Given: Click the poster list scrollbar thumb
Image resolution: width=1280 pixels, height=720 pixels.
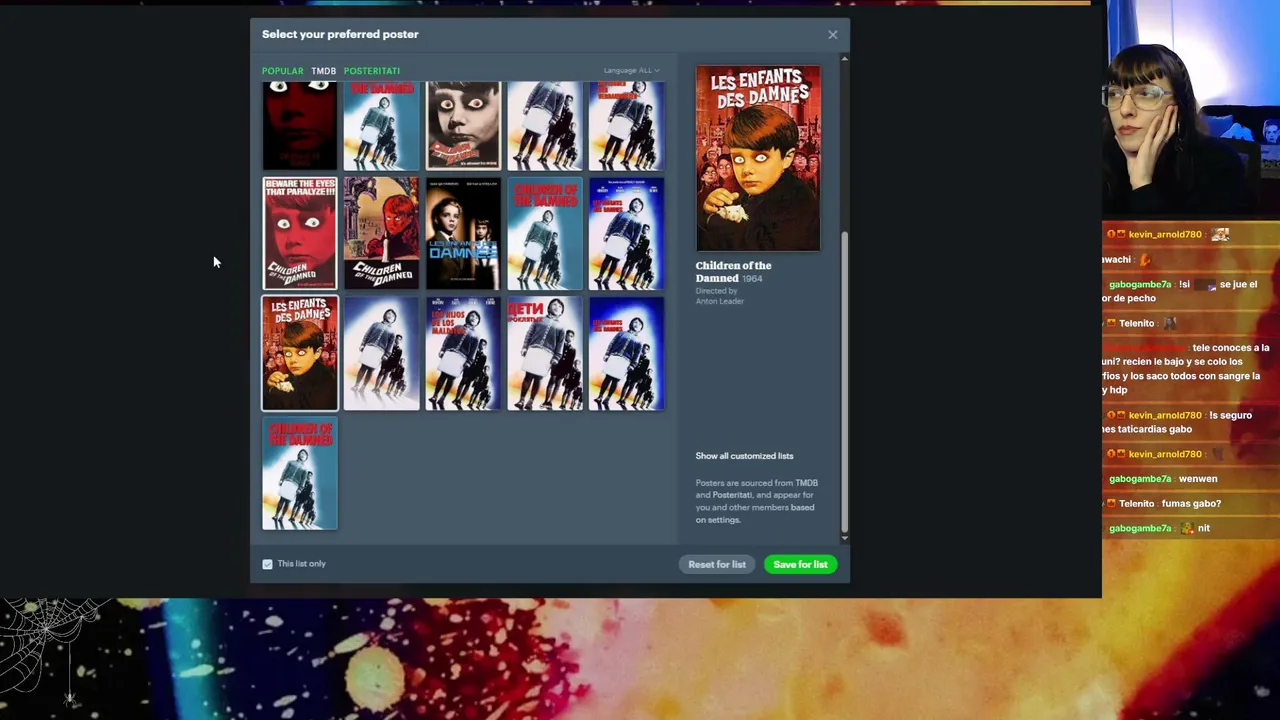Looking at the screenshot, I should 844,380.
